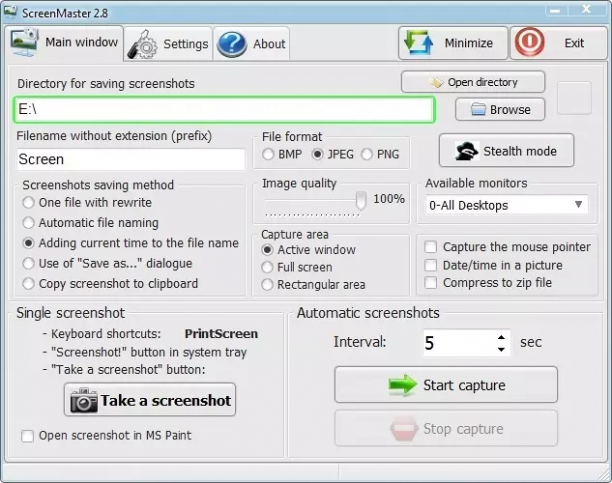Click the Open directory button
Image resolution: width=612 pixels, height=483 pixels.
pos(473,82)
